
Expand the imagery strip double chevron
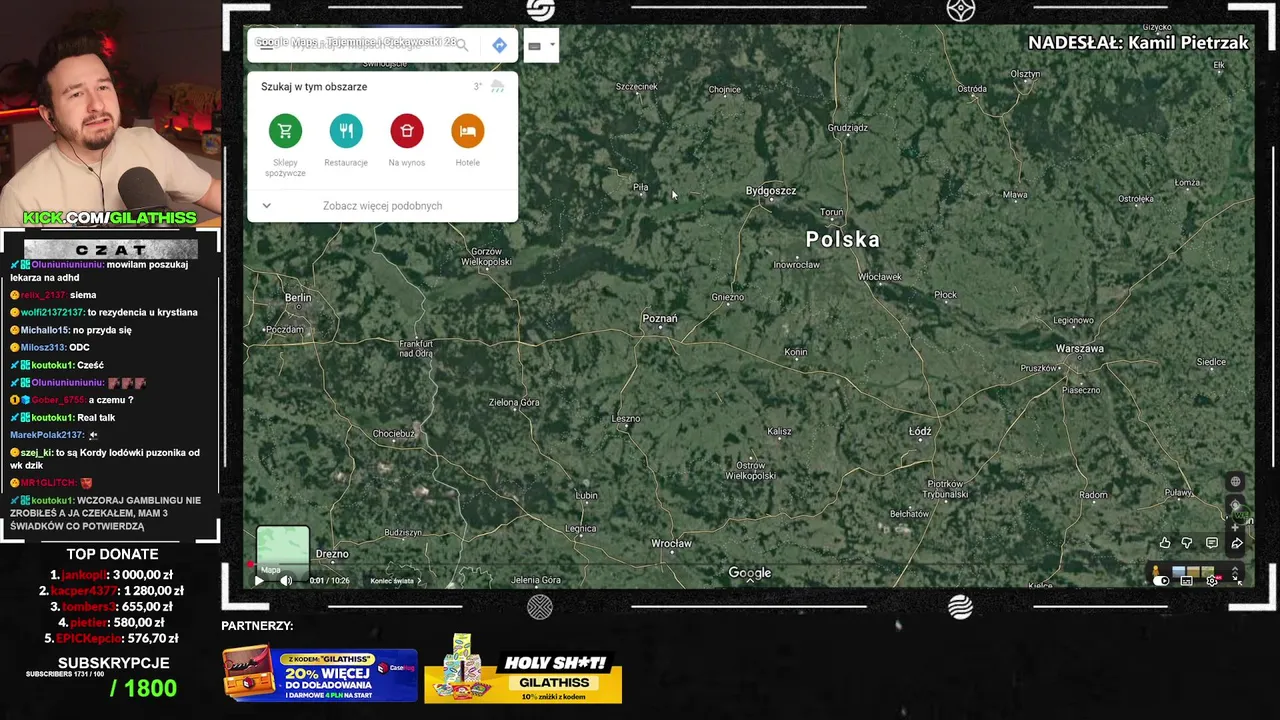[1235, 571]
